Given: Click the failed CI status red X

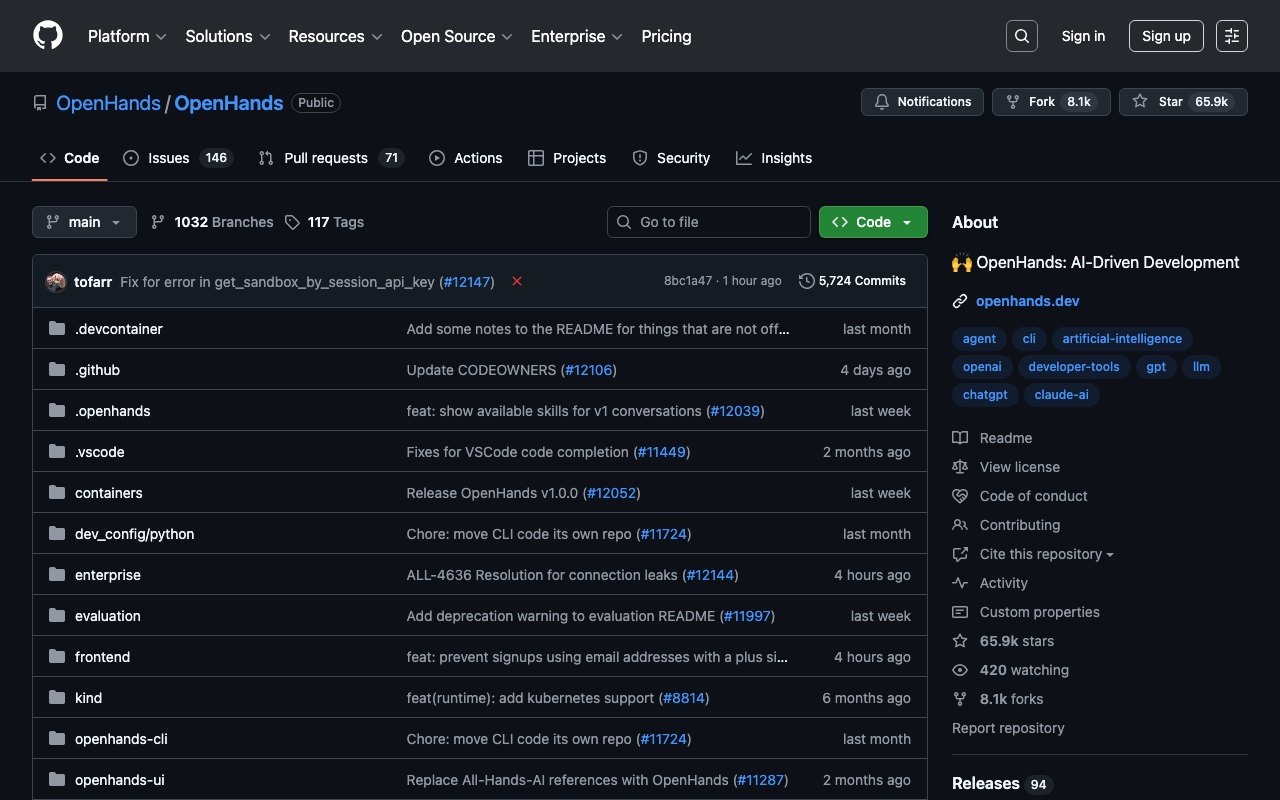Looking at the screenshot, I should click(517, 281).
